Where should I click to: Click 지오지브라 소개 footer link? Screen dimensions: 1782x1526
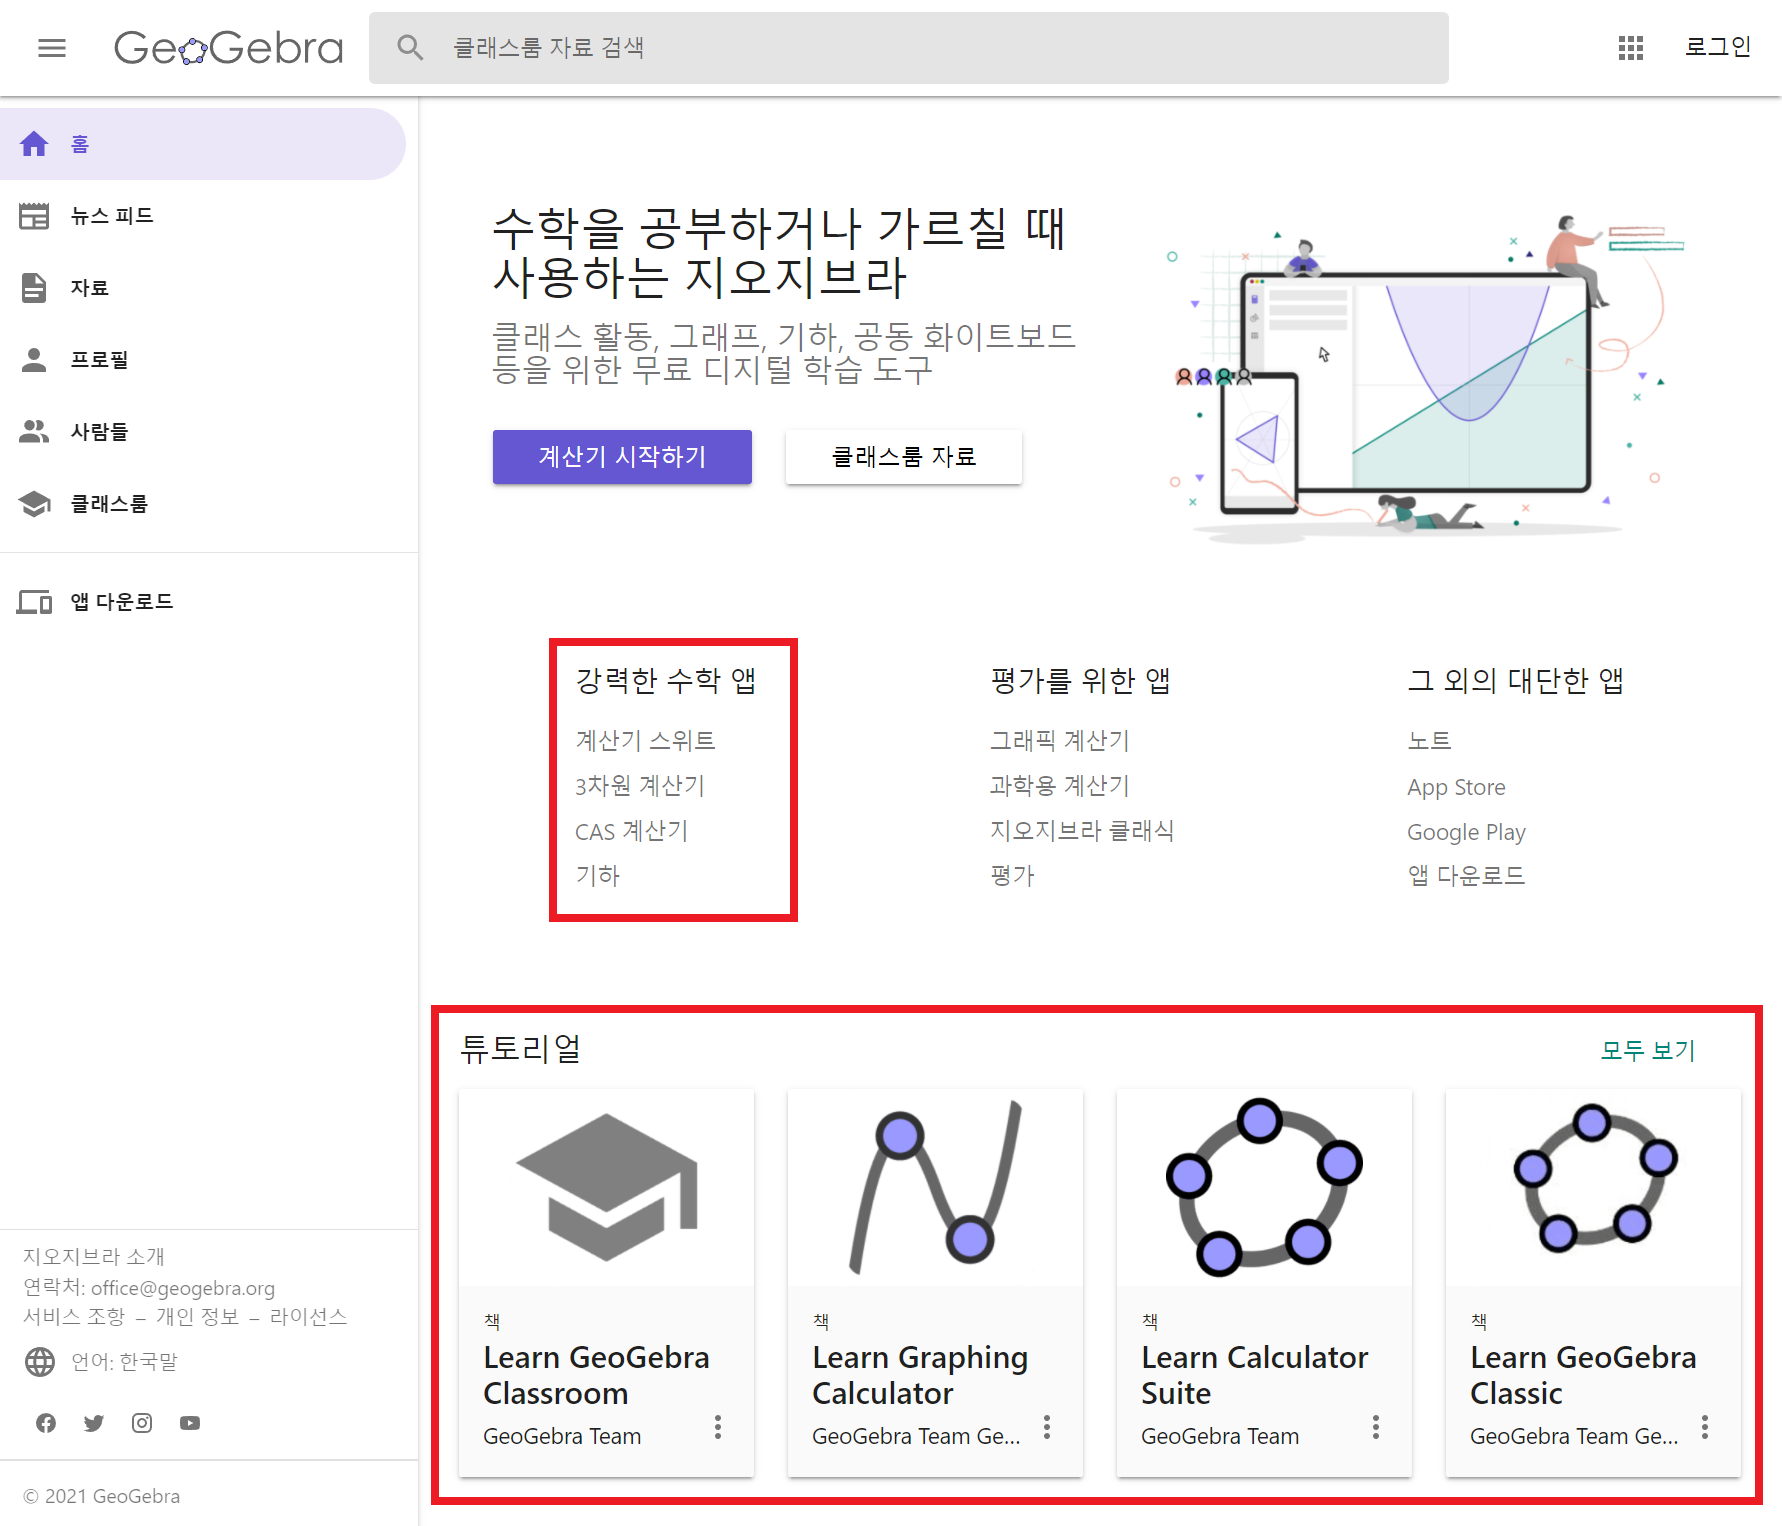(94, 1256)
